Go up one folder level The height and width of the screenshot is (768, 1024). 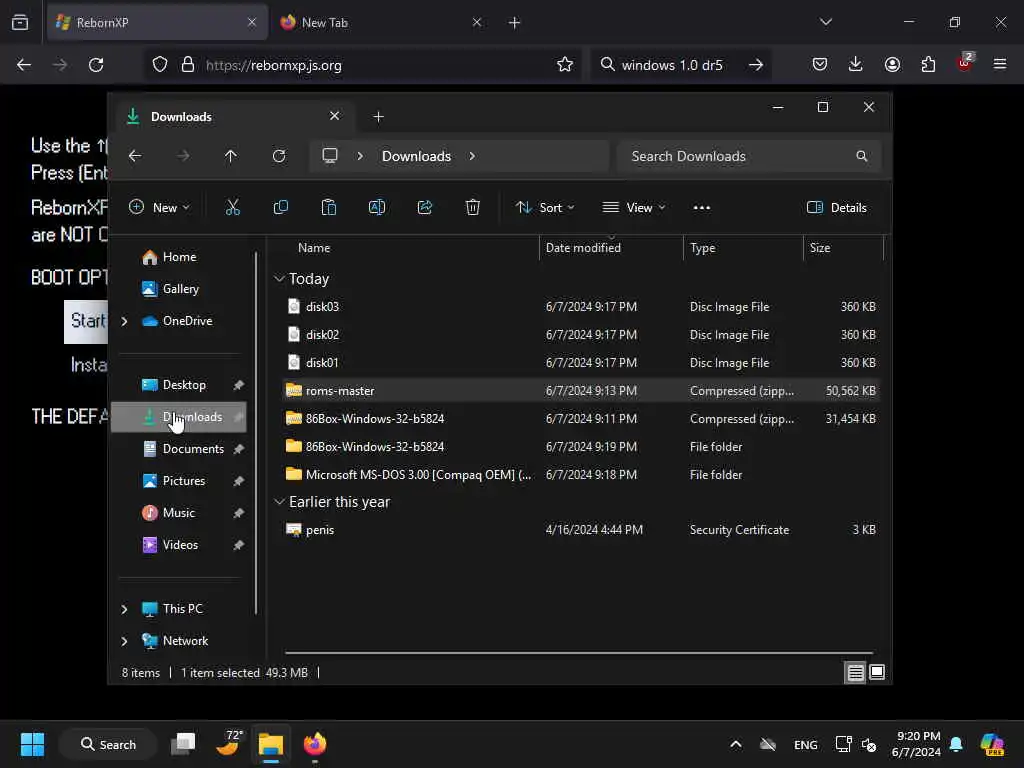point(231,156)
